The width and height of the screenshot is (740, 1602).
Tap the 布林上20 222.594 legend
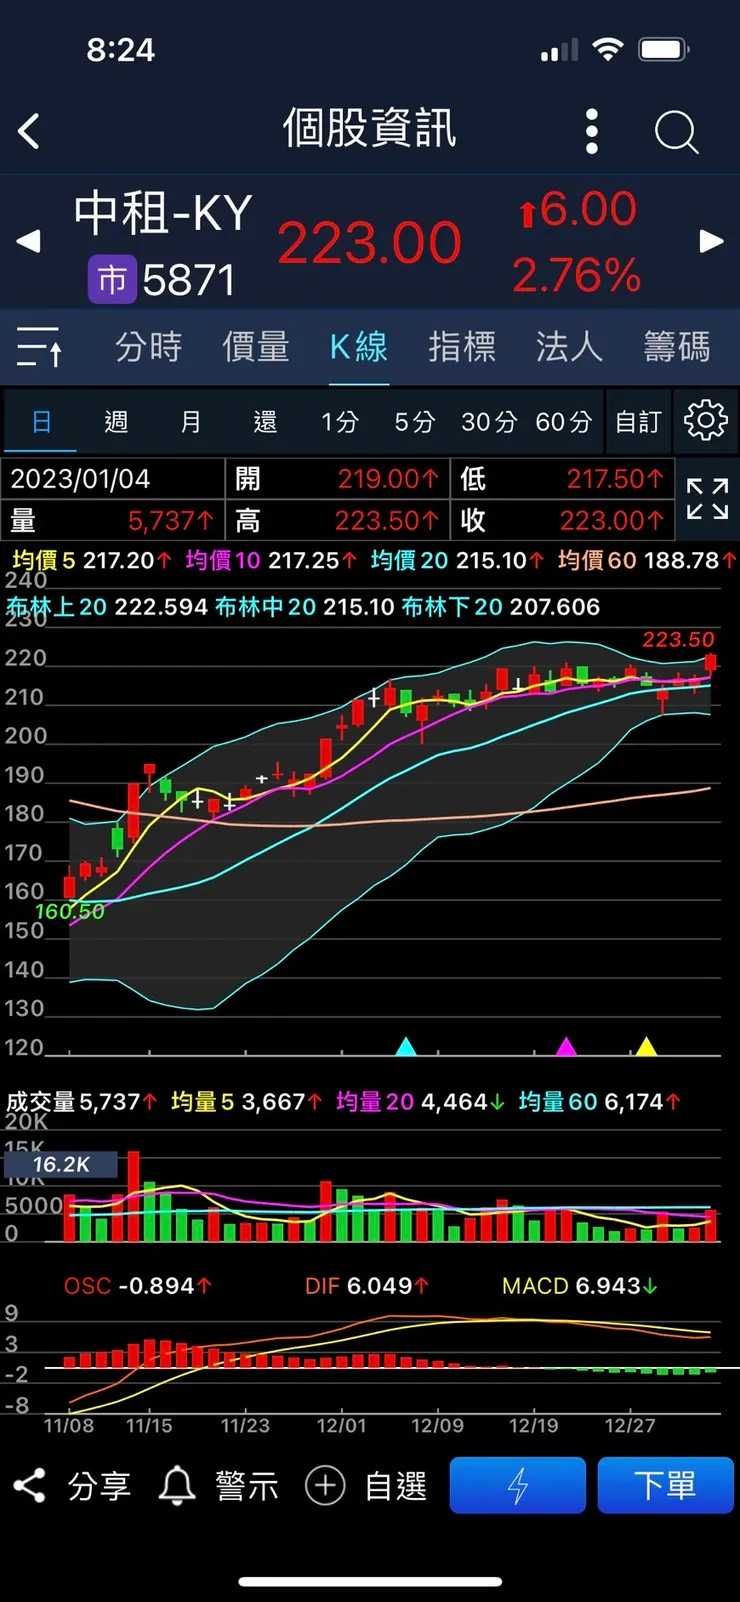coord(107,607)
